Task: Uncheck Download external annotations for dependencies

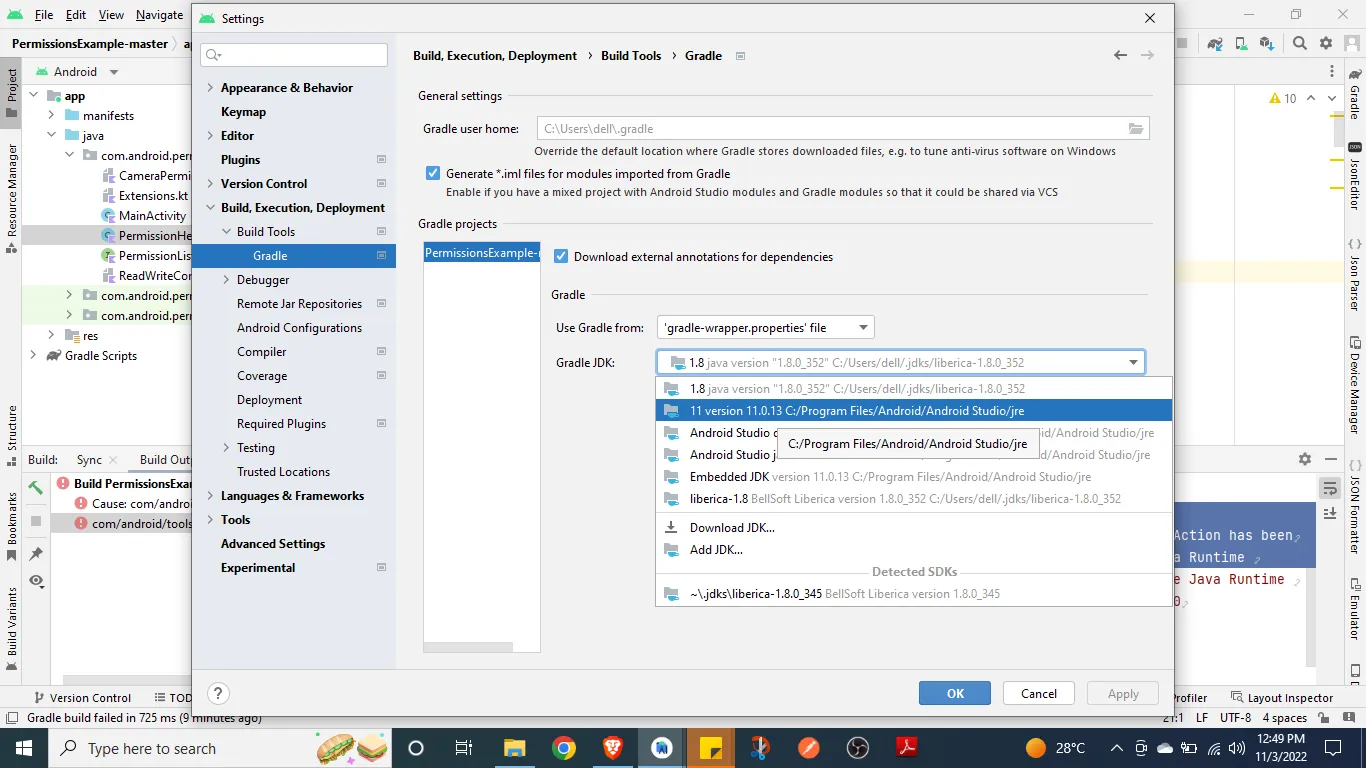Action: point(561,256)
